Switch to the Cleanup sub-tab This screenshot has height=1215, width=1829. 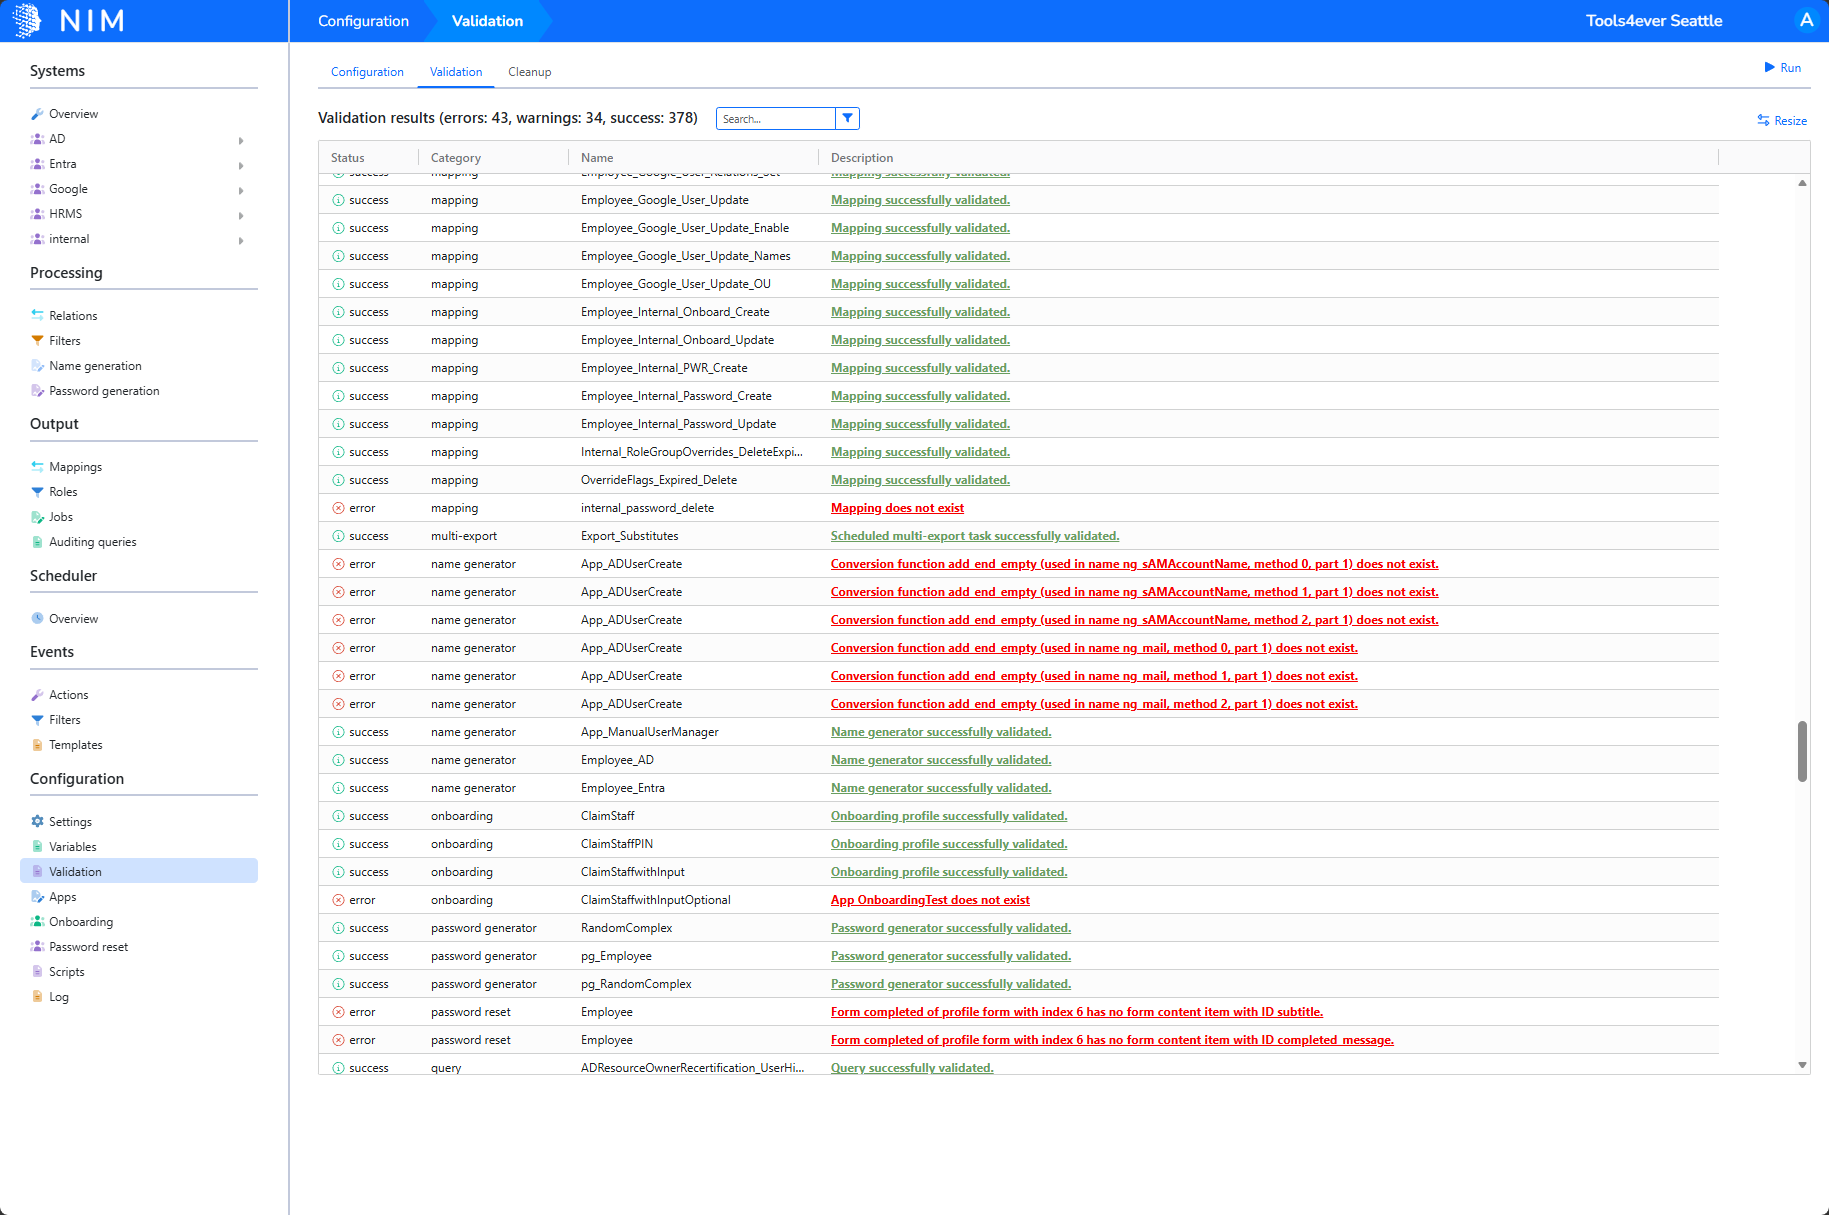coord(529,72)
